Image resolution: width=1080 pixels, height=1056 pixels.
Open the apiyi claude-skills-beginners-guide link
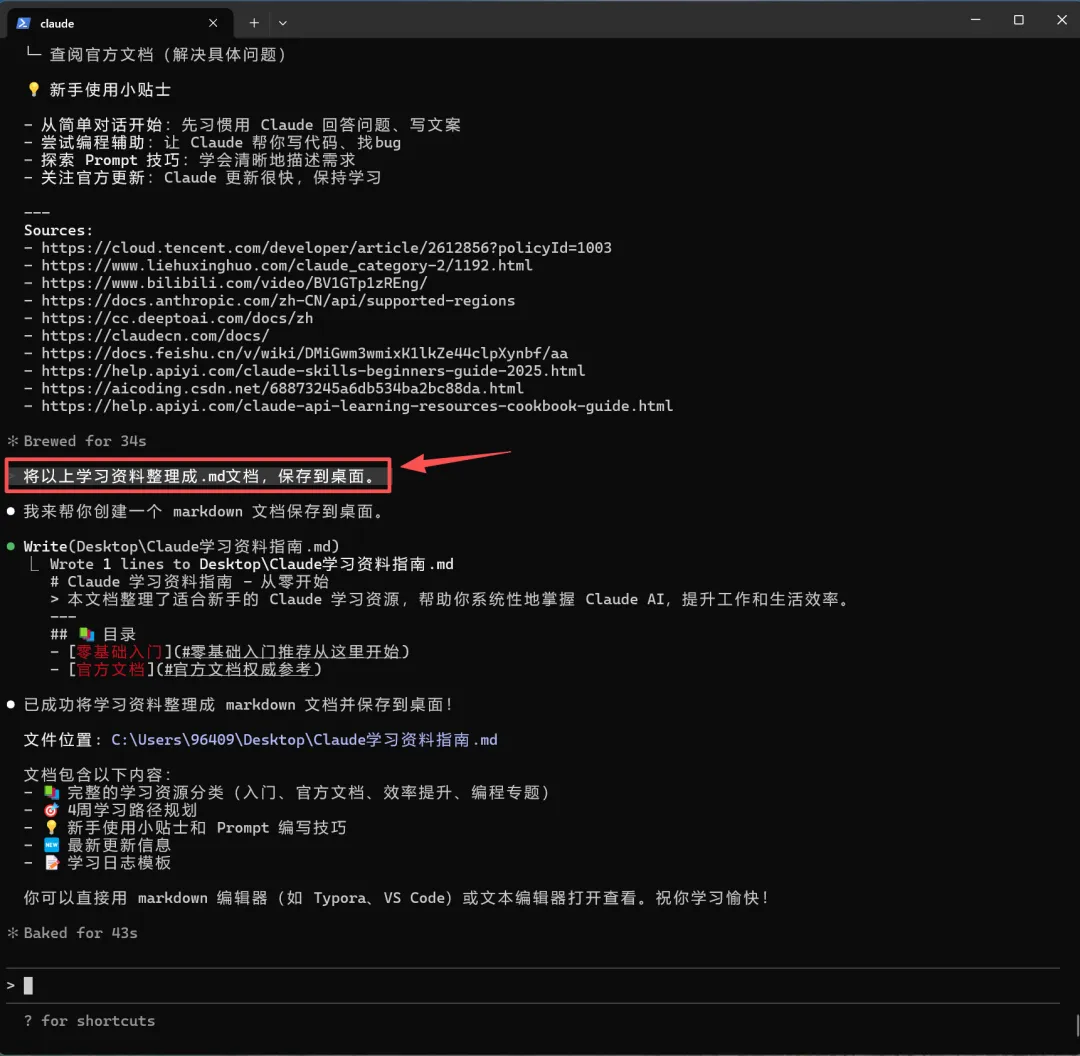point(313,371)
